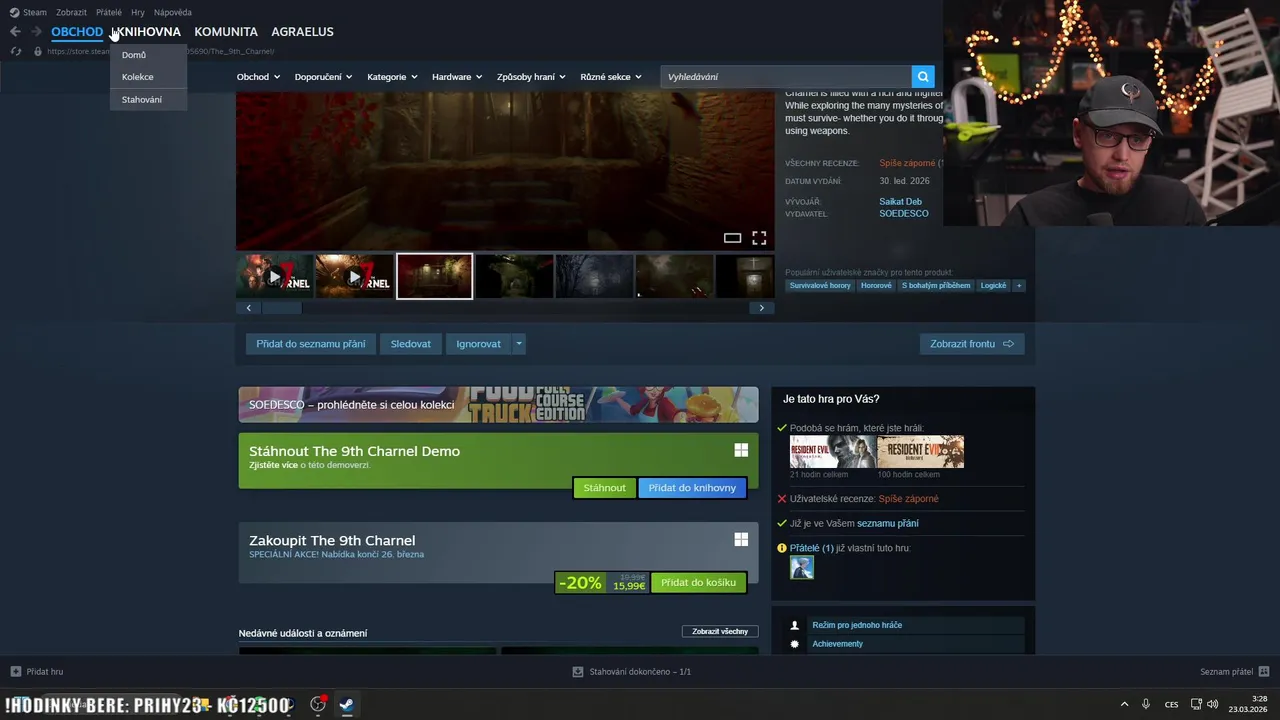Click the Hororové tag
Screen dimensions: 1280x720
(876, 286)
